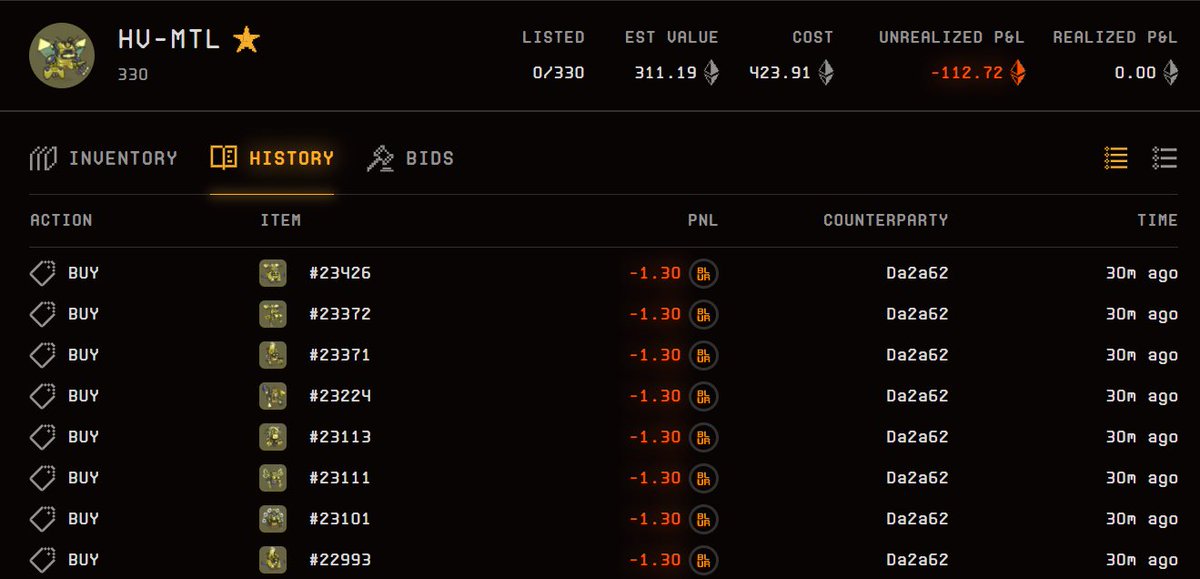Open counterparty Da2a62 in #23426 row
The image size is (1200, 579).
917,273
